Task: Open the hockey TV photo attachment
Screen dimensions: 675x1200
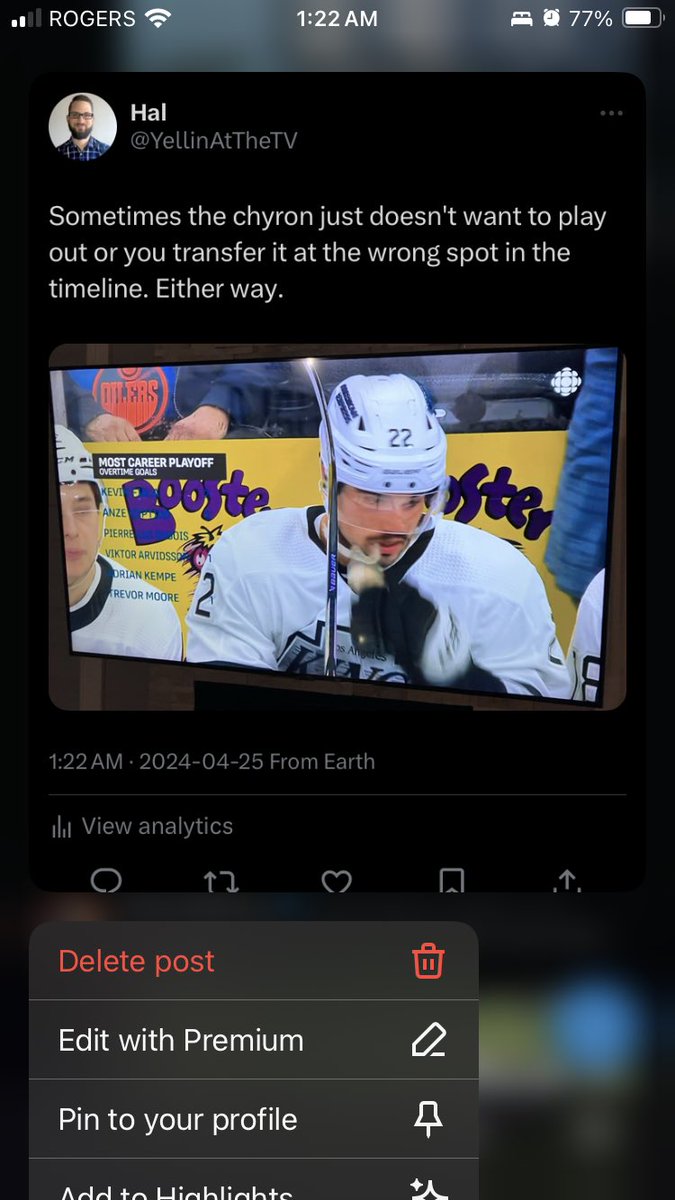Action: tap(337, 527)
